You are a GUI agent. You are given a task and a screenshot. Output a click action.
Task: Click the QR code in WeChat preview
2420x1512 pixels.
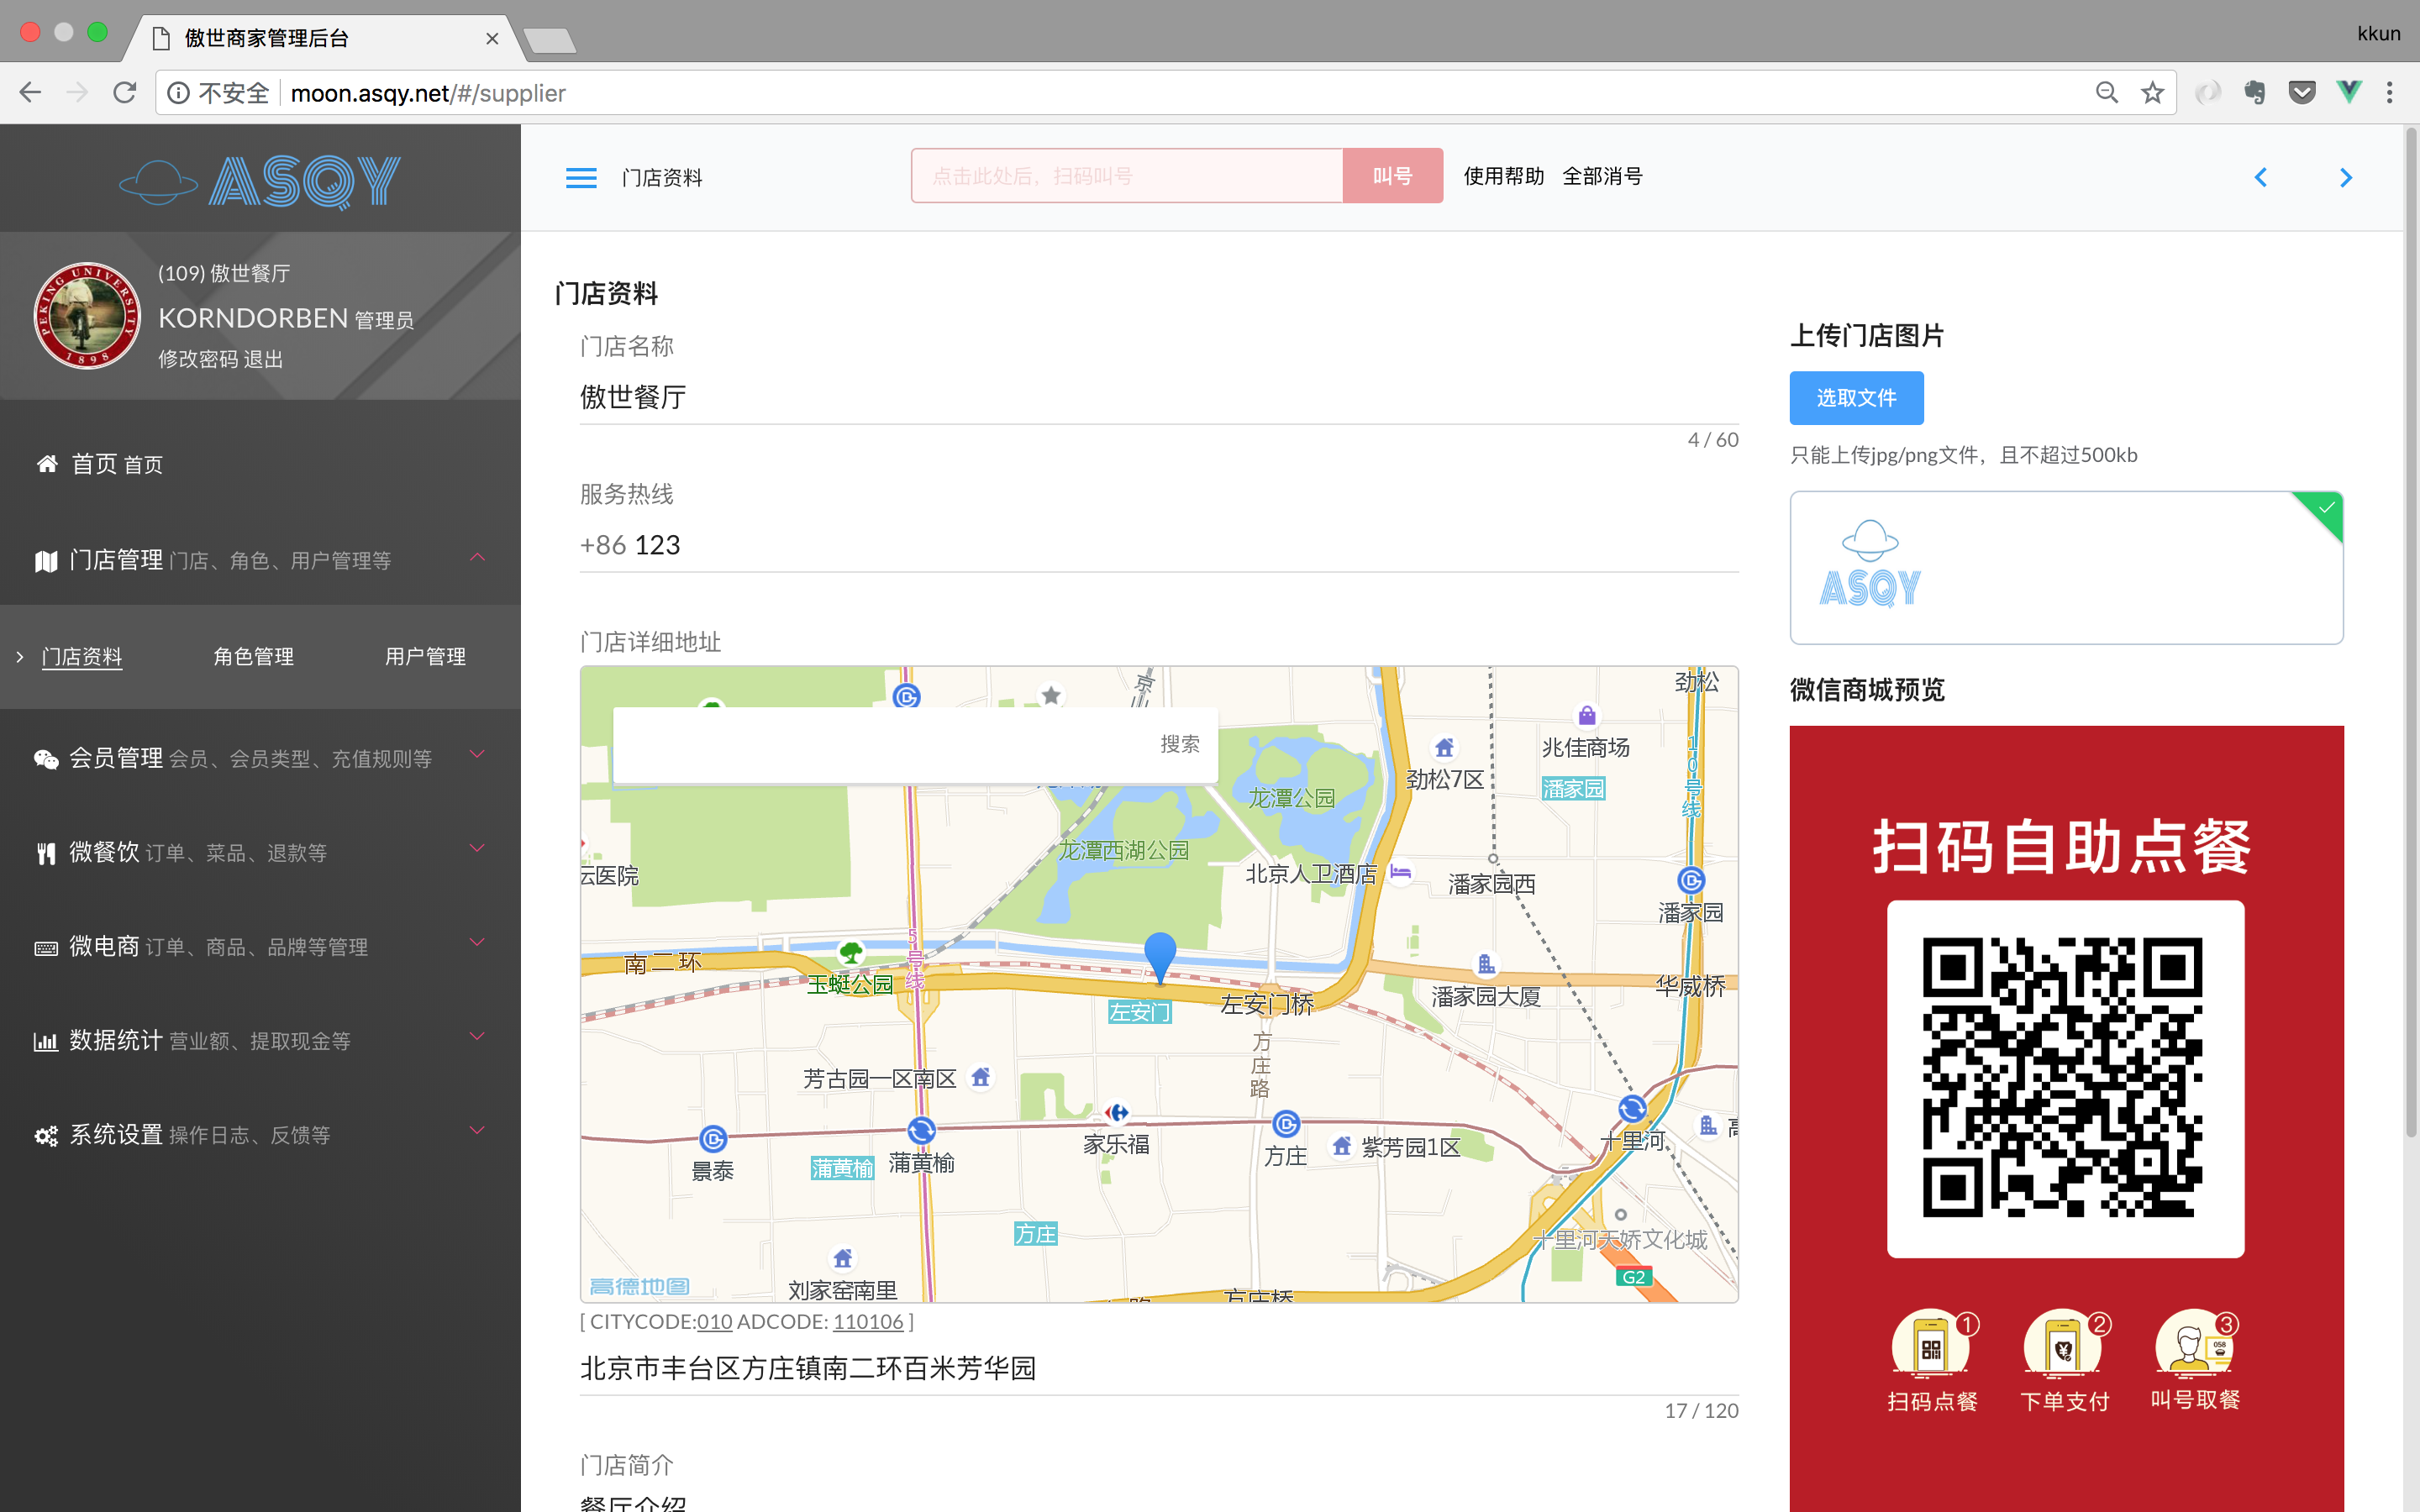(x=2064, y=1078)
